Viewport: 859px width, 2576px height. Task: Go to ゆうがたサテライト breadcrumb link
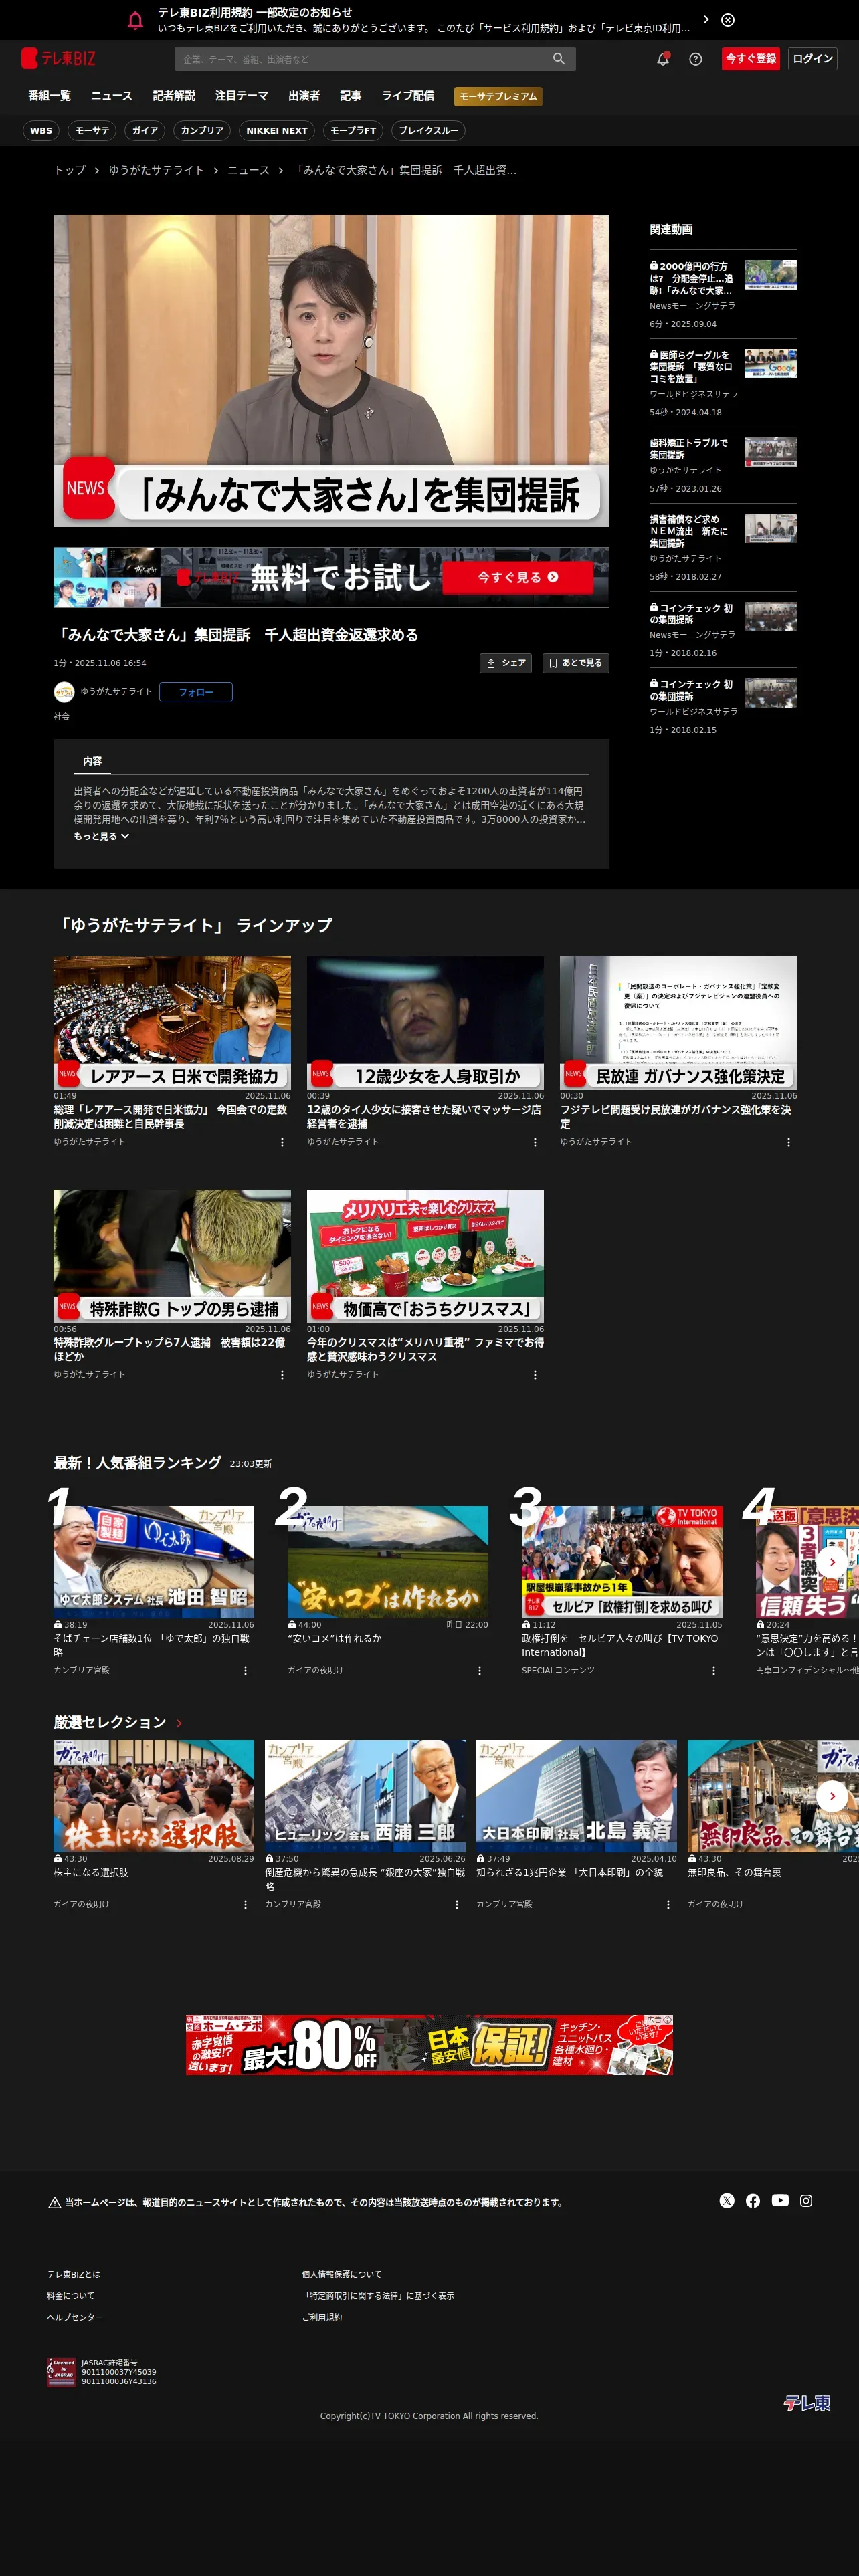[x=156, y=170]
